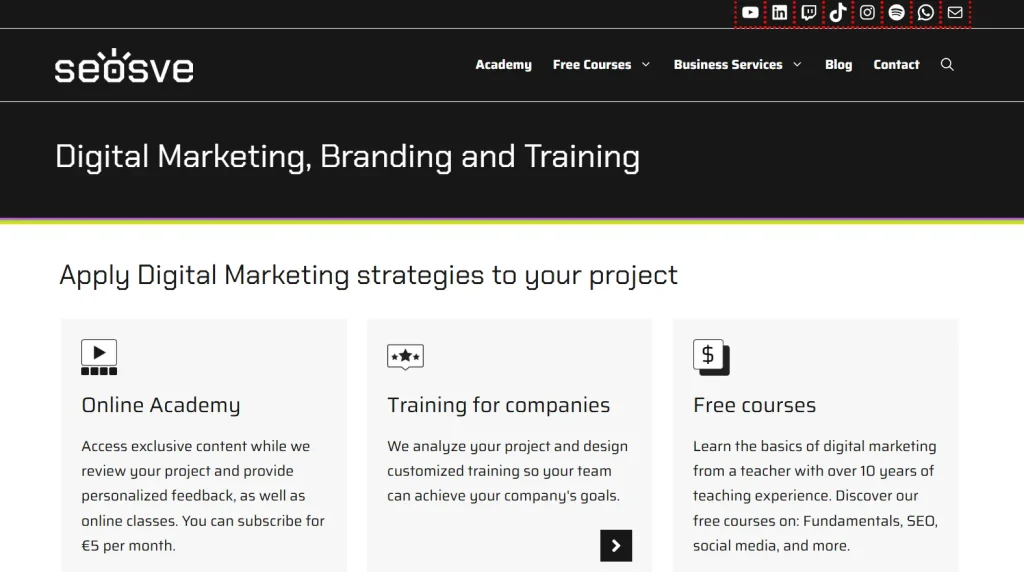This screenshot has height=572, width=1024.
Task: Open the Blog menu item
Action: coord(839,65)
